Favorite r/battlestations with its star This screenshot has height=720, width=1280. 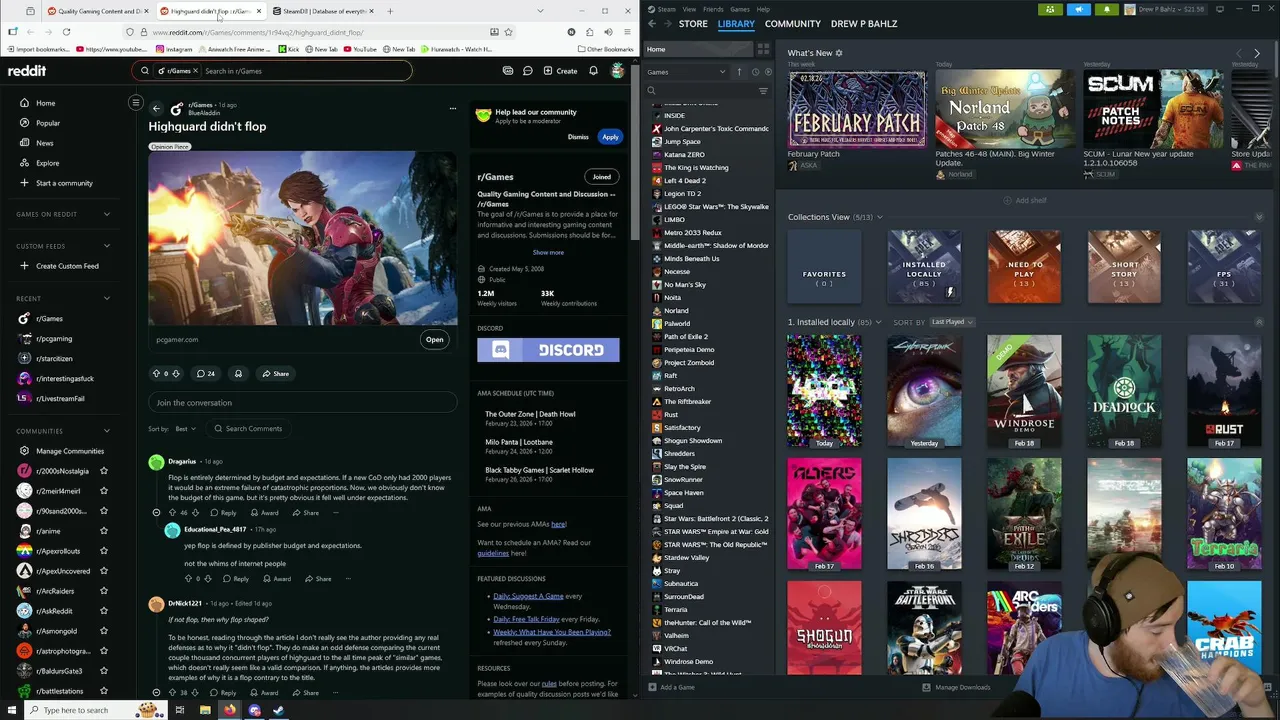click(104, 691)
